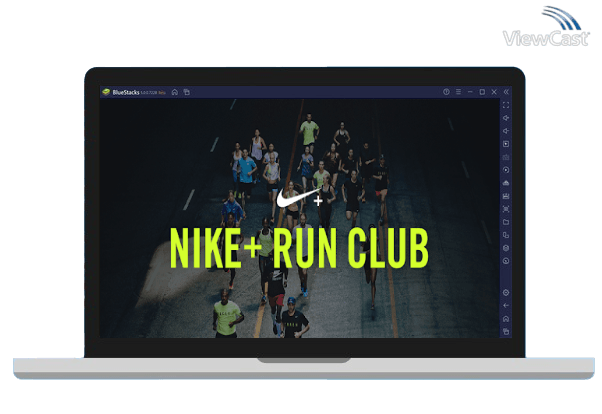Open the macro recorder sidebar icon
This screenshot has height=414, width=602.
click(506, 196)
